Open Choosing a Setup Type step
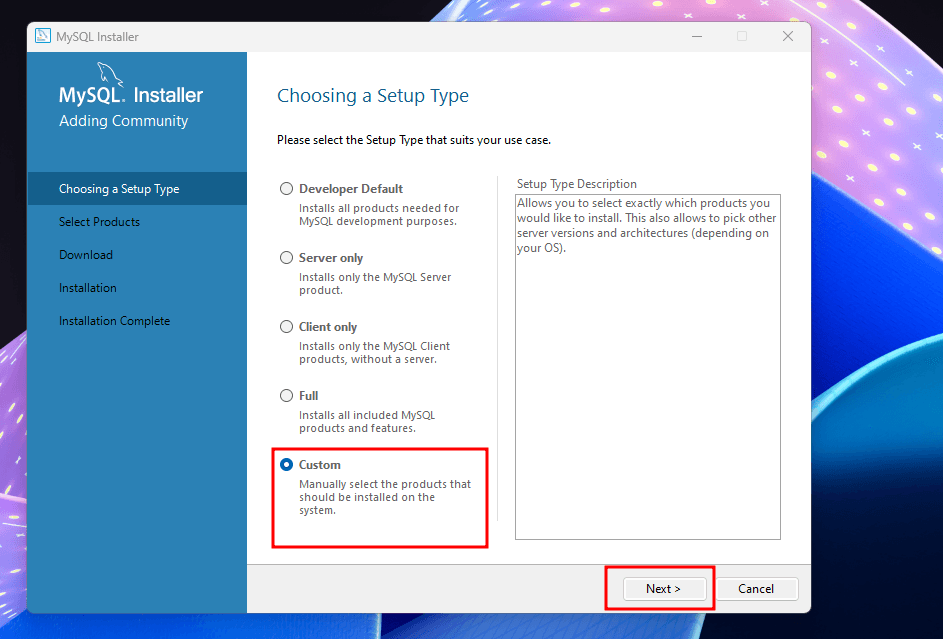 click(x=137, y=189)
